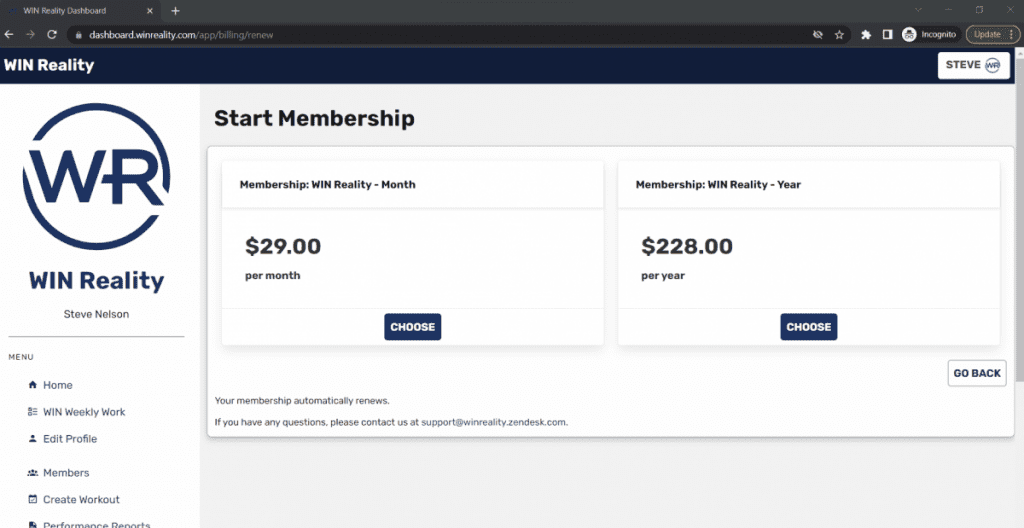Click the browser back arrow
Viewport: 1024px width, 528px height.
(x=9, y=35)
